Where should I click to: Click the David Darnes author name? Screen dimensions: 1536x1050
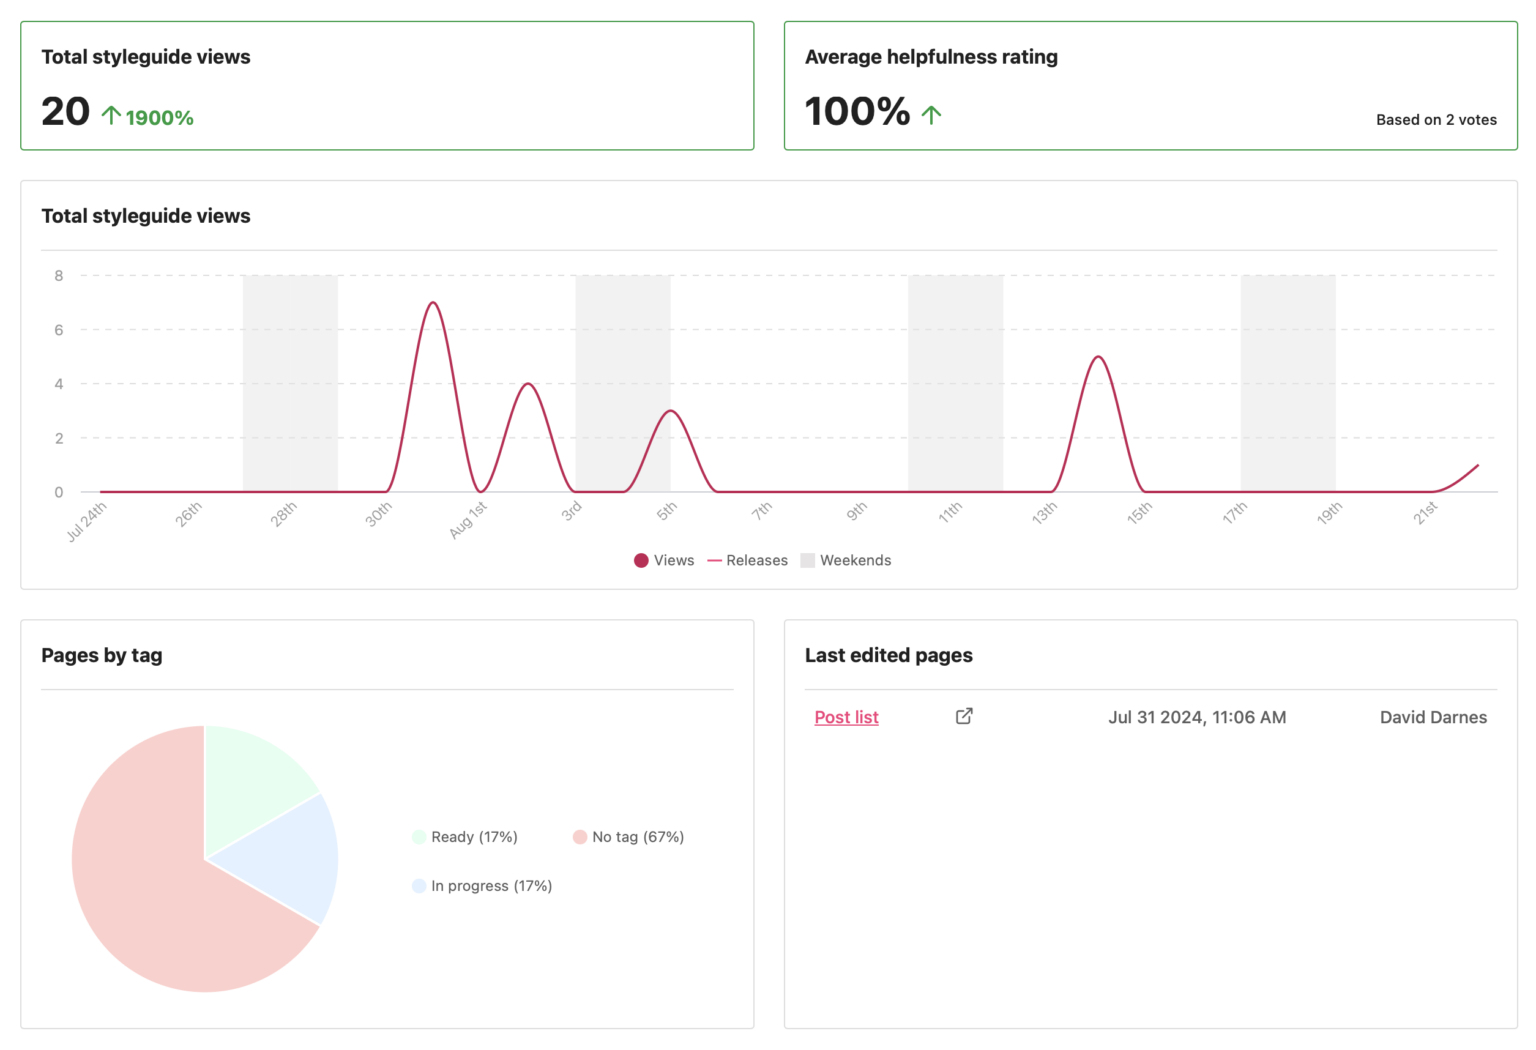click(1433, 717)
